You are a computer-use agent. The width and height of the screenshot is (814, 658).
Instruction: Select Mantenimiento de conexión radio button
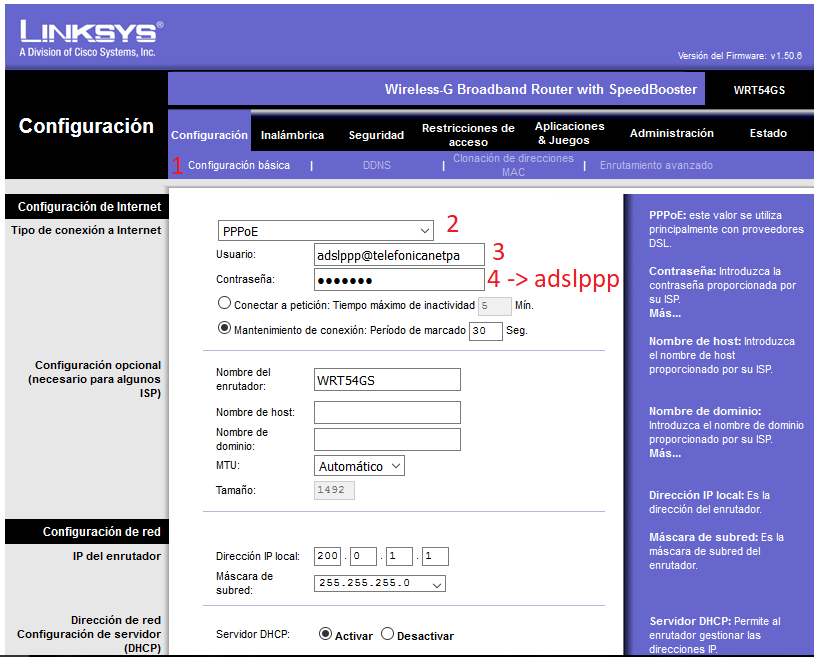(224, 328)
